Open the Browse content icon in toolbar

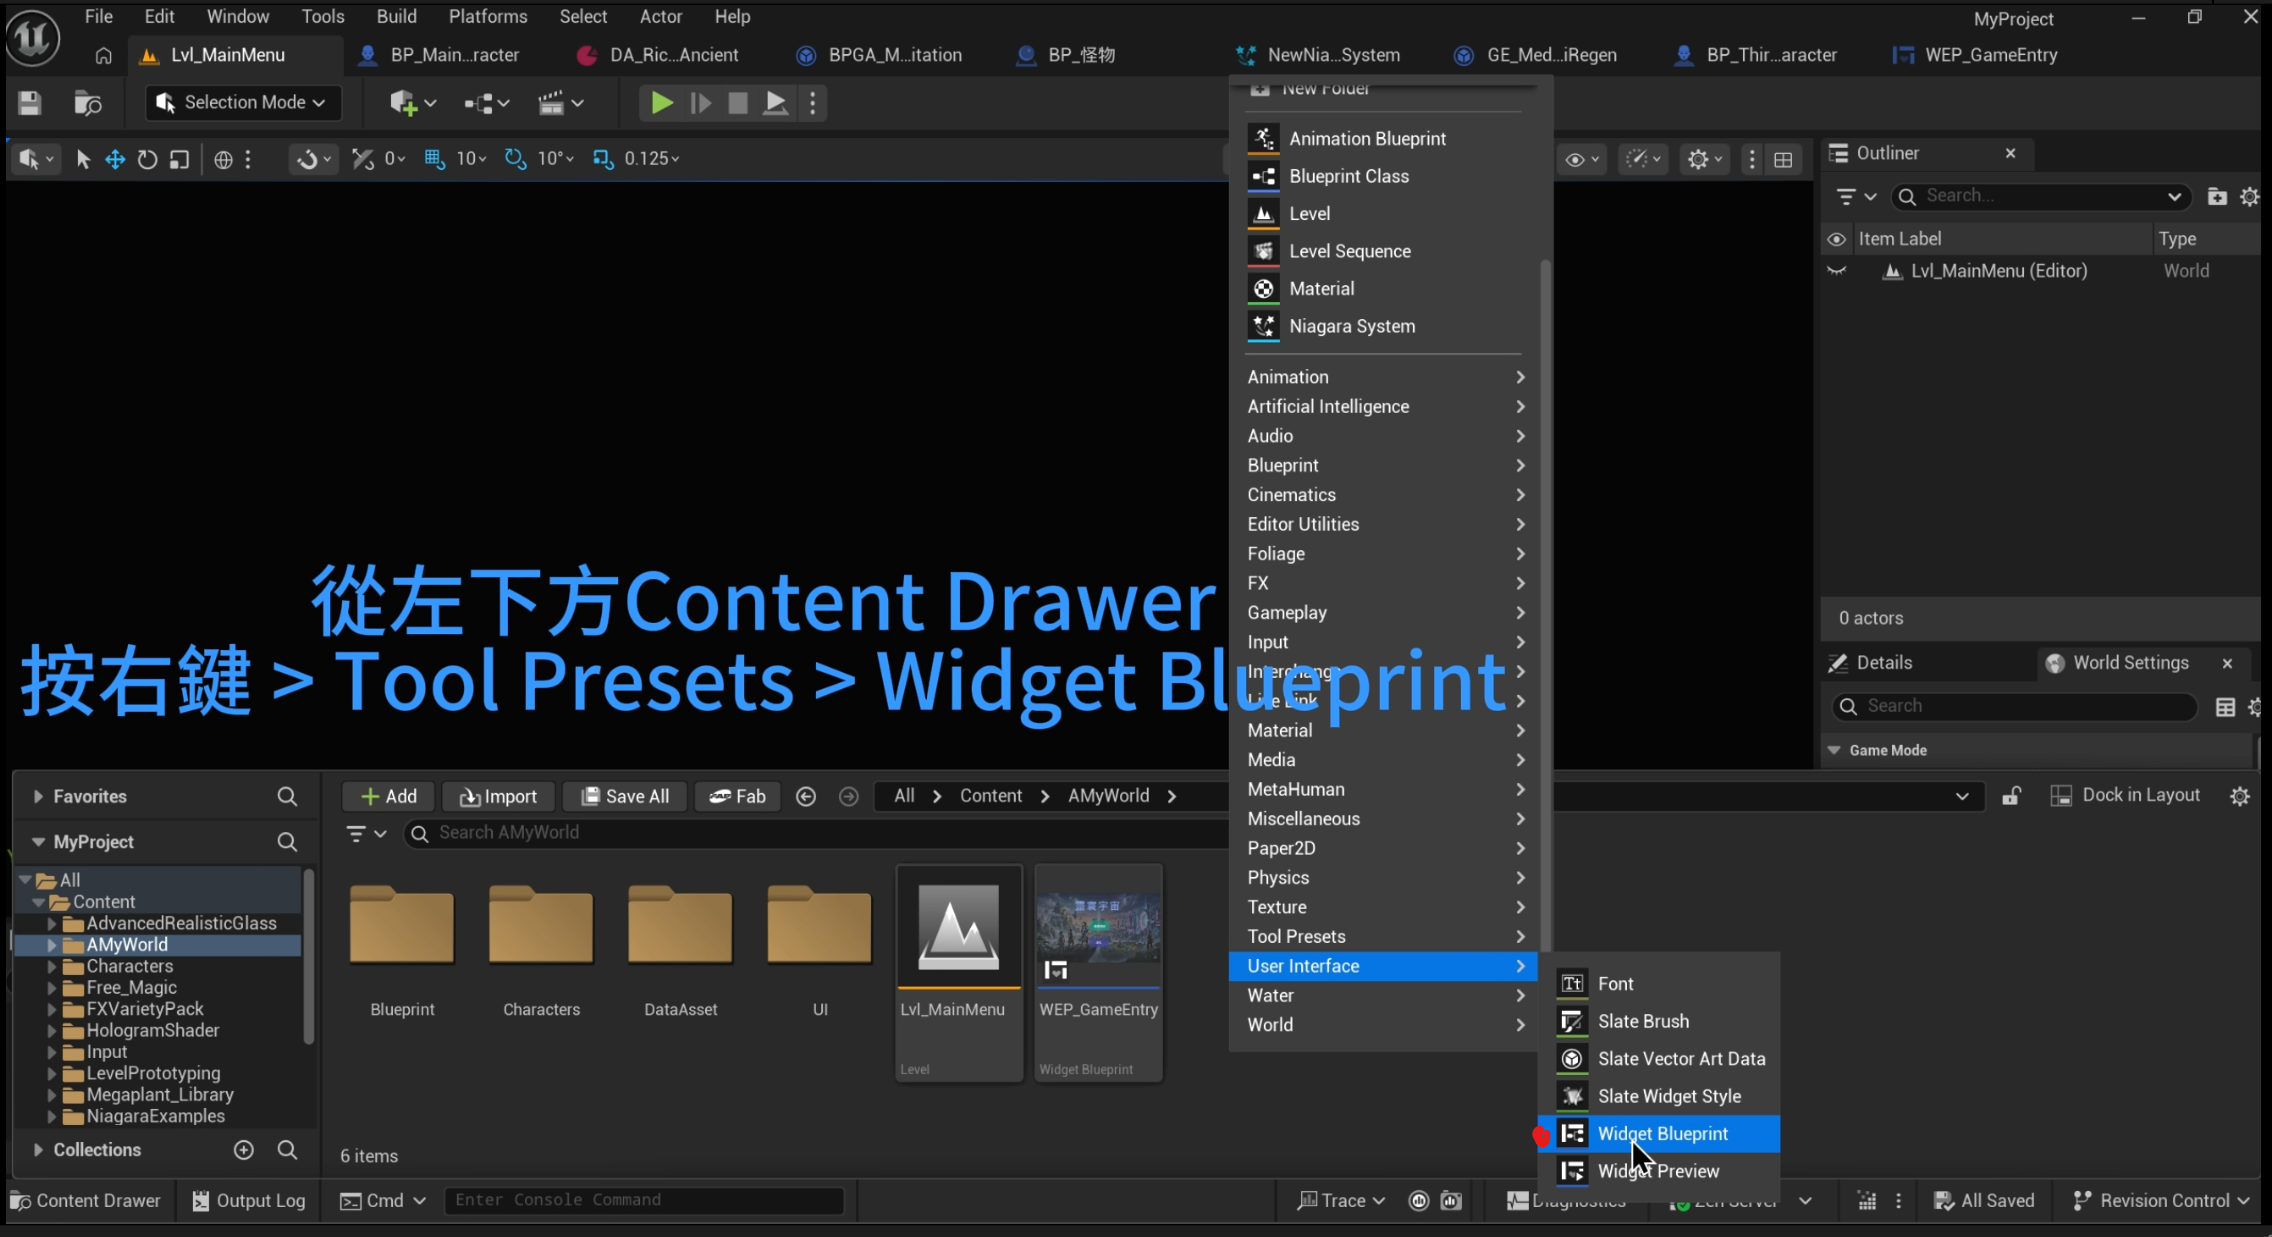tap(88, 103)
